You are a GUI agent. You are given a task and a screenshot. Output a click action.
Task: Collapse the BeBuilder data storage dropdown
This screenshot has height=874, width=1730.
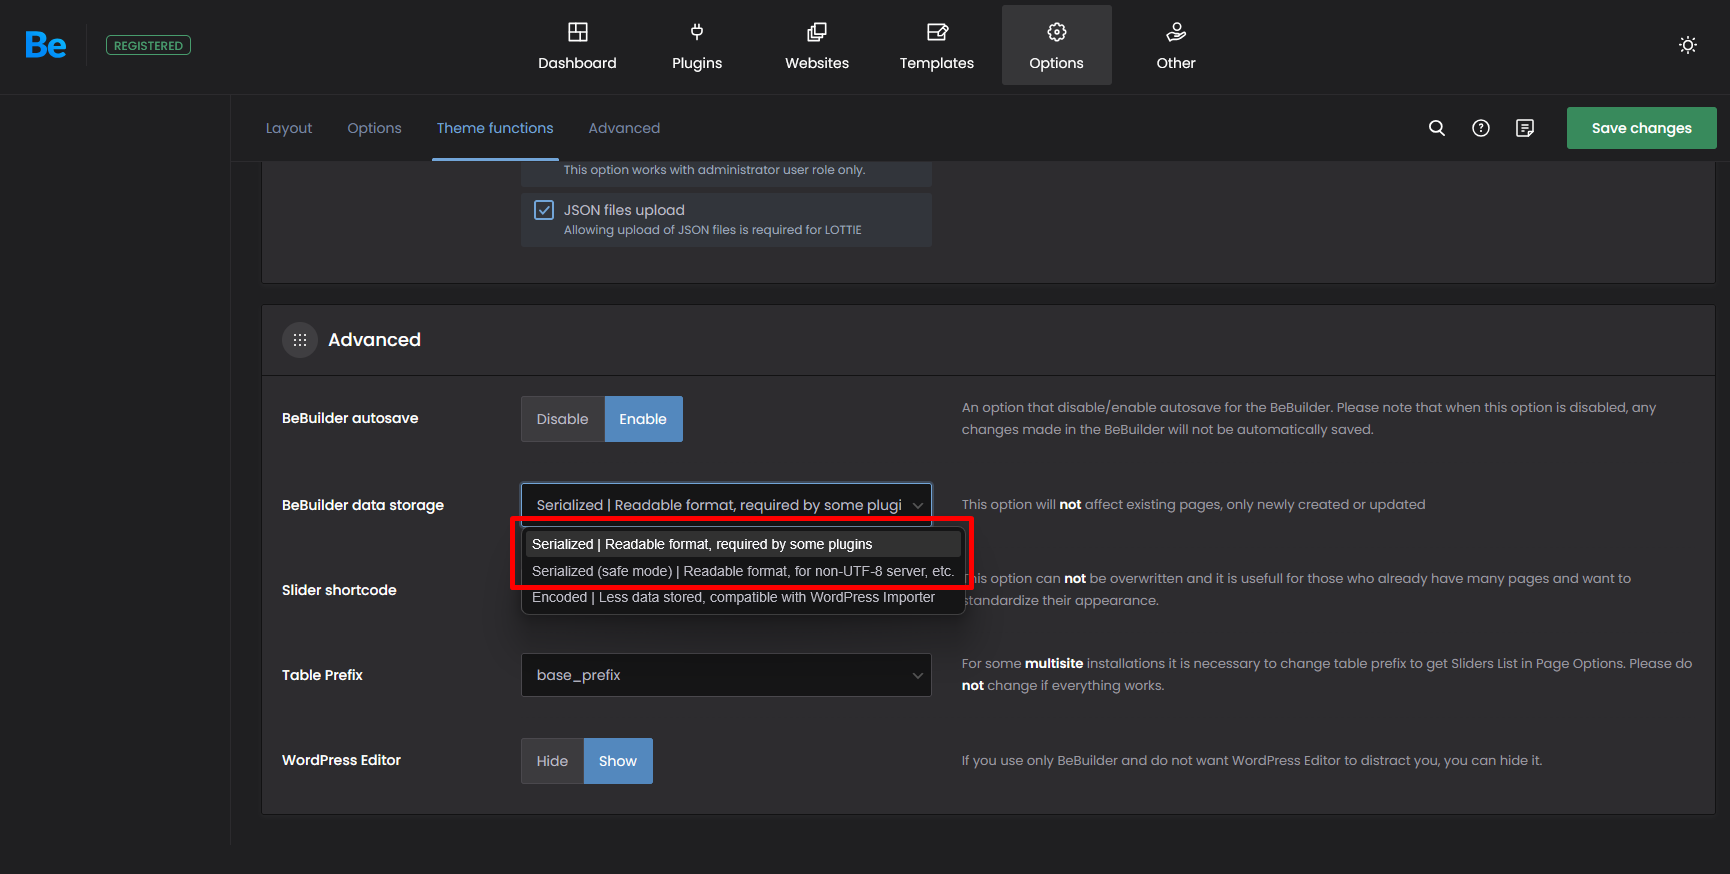[726, 505]
